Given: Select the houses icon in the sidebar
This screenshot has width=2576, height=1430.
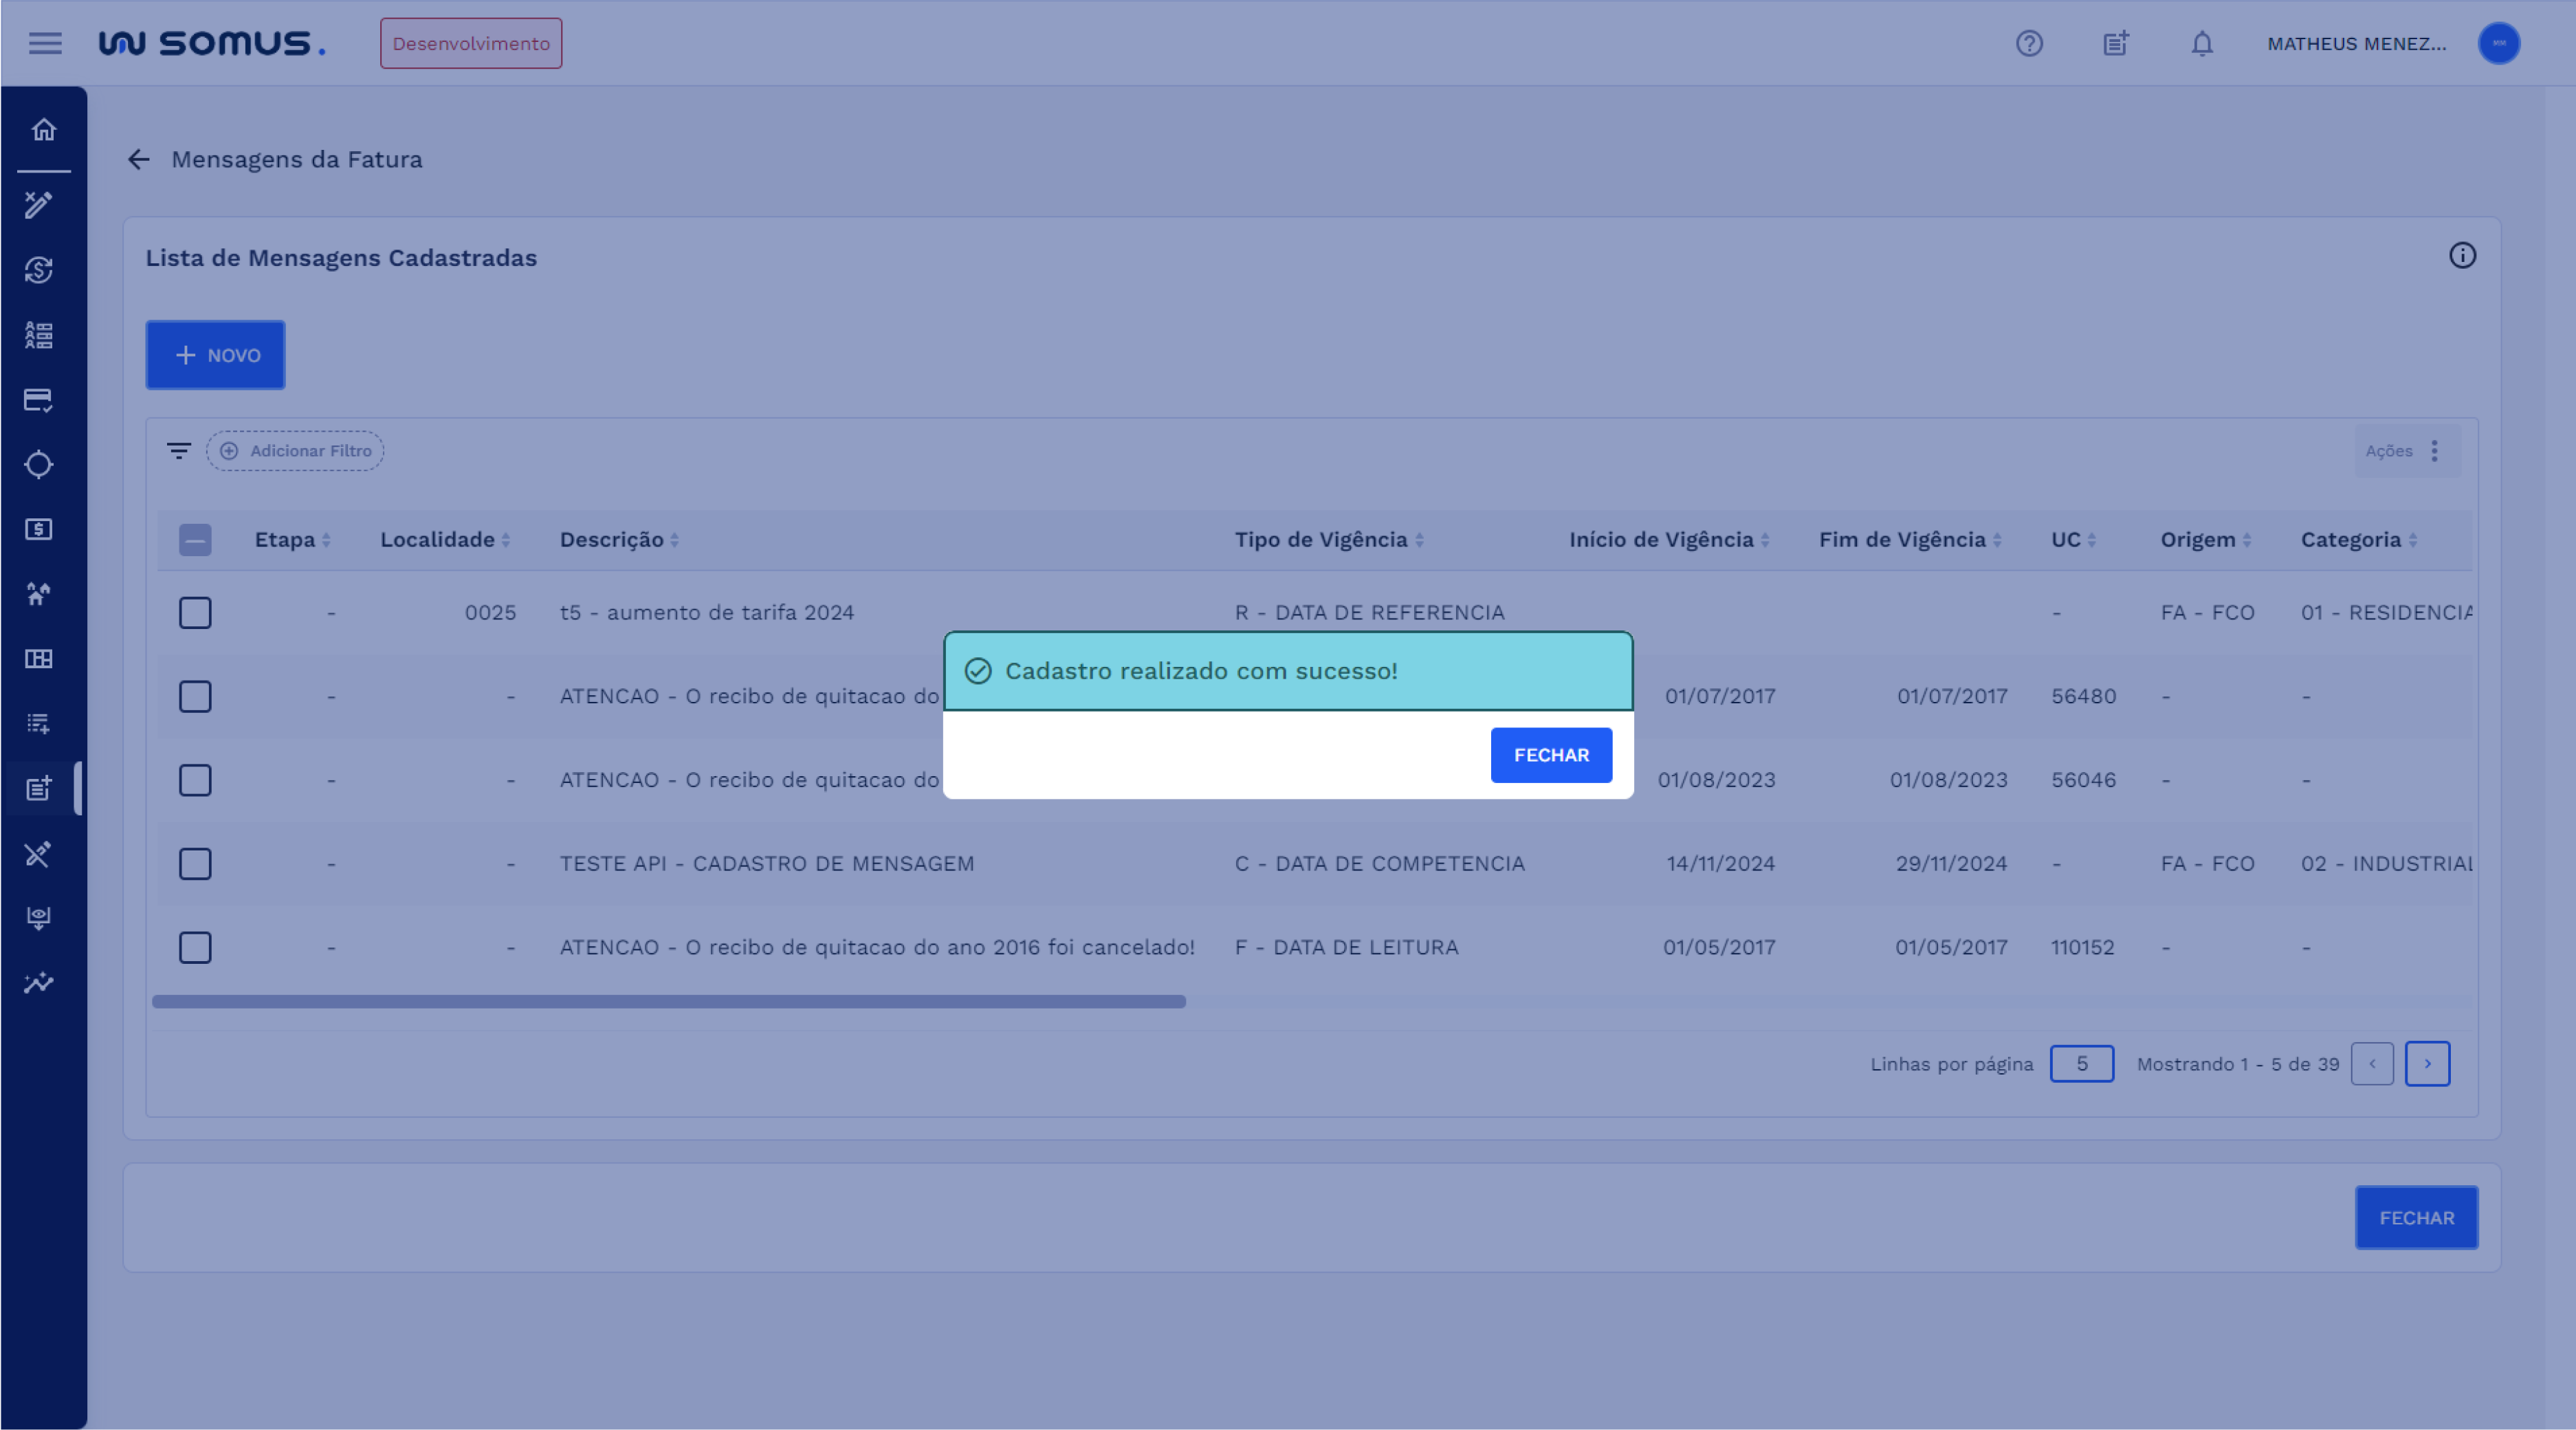Looking at the screenshot, I should pyautogui.click(x=40, y=594).
